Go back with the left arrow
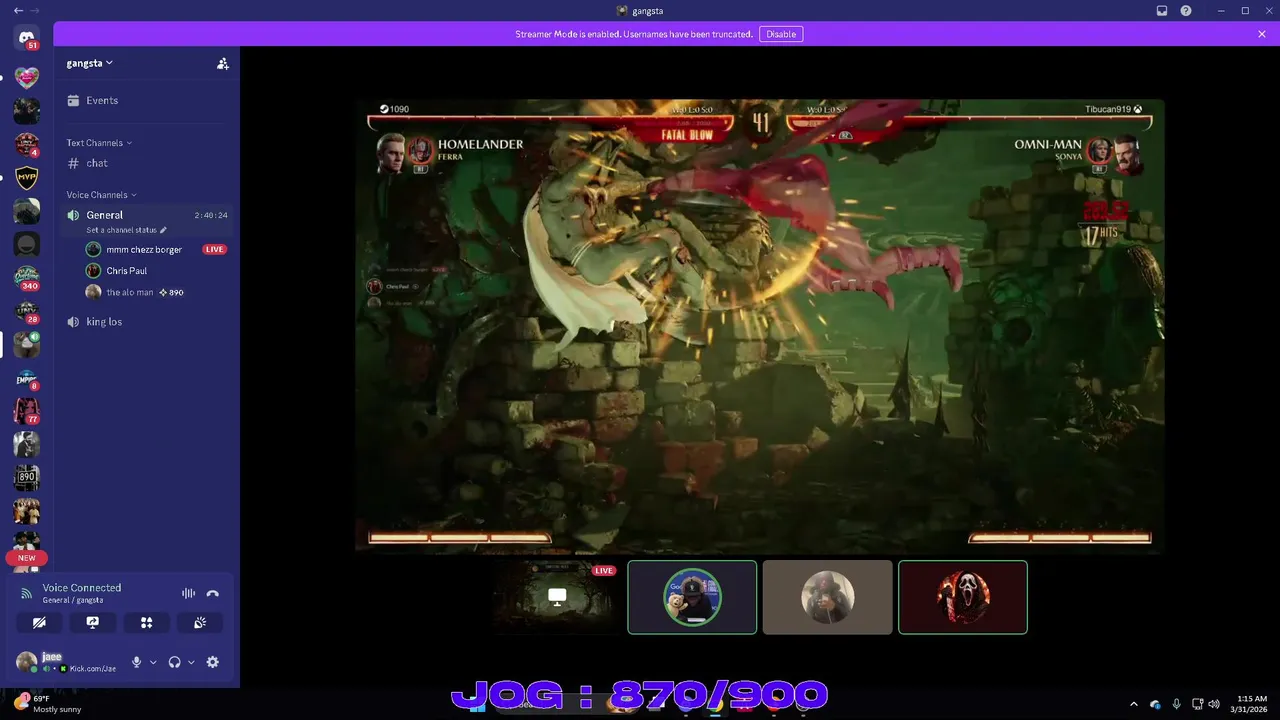This screenshot has width=1280, height=720. point(18,11)
